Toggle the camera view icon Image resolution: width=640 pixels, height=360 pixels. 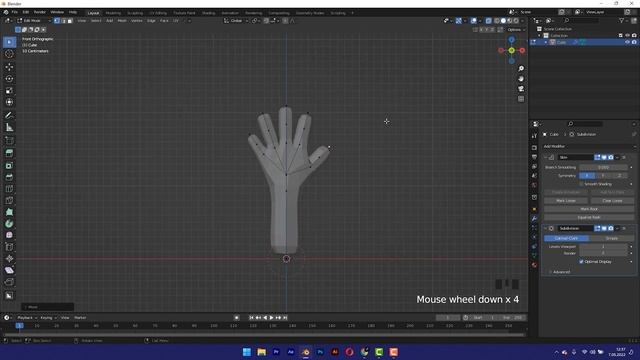521,89
